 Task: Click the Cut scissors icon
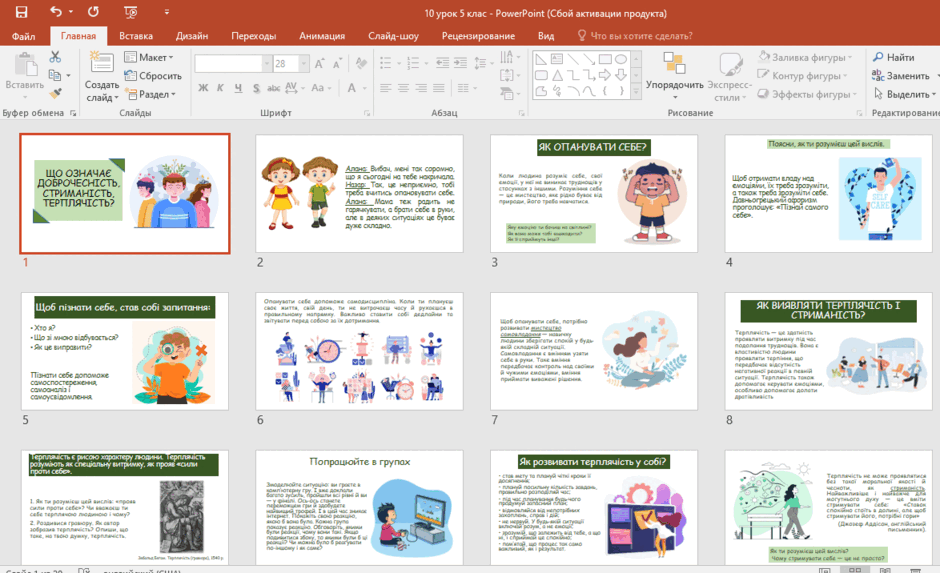(x=55, y=57)
